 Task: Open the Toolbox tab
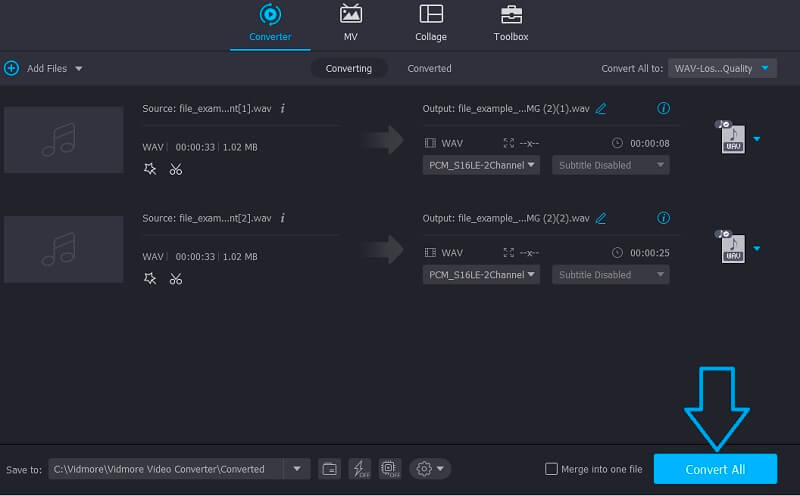tap(511, 24)
